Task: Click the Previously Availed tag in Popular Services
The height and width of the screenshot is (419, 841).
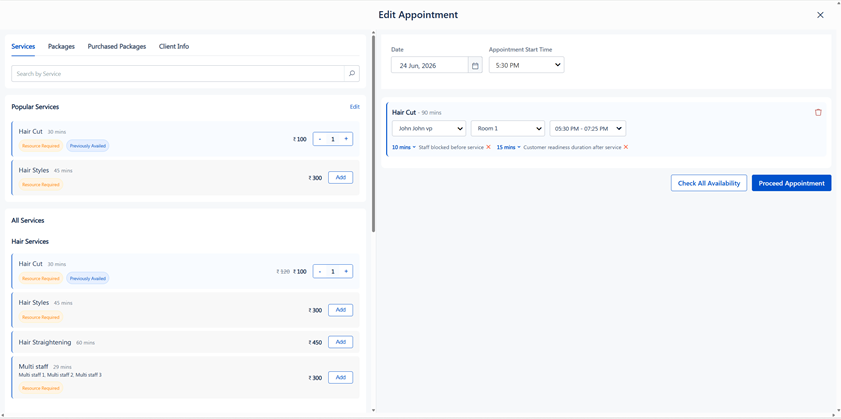Action: point(87,145)
